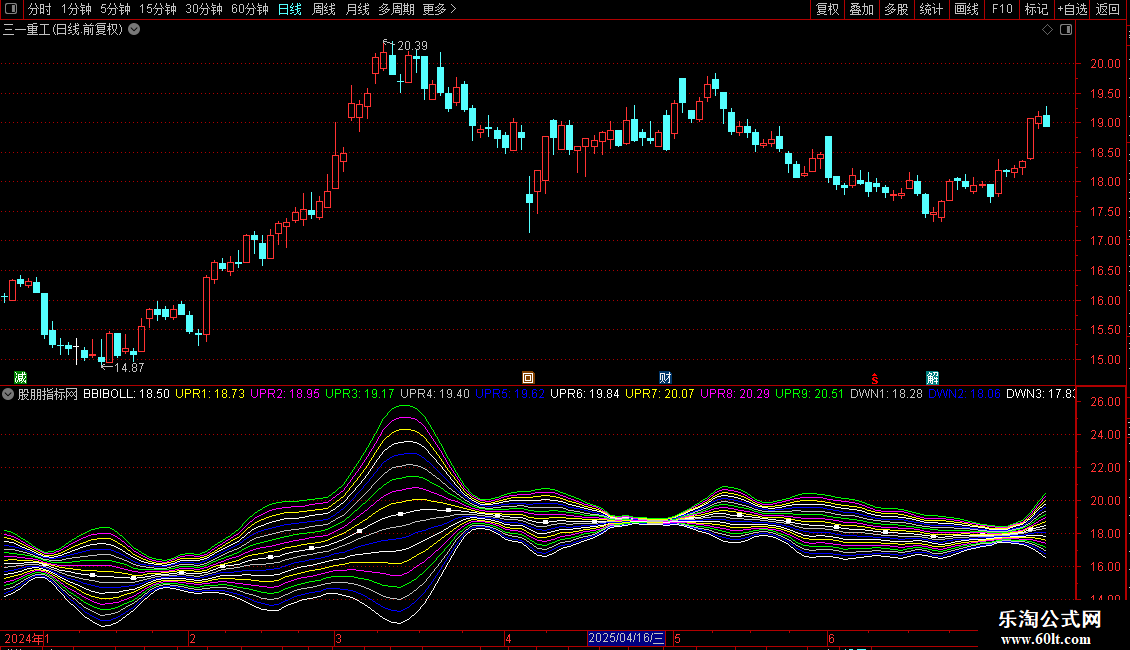Screen dimensions: 1130x650
Task: Open the 解 unlock event marker
Action: pos(933,378)
